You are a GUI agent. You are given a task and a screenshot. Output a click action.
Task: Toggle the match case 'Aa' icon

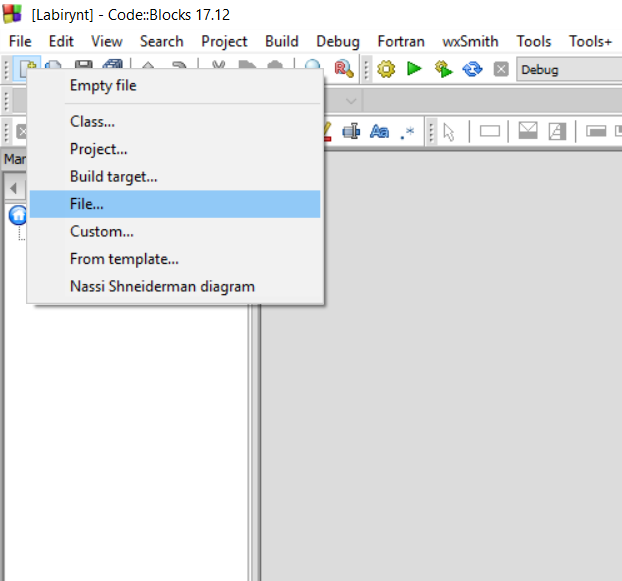tap(379, 132)
